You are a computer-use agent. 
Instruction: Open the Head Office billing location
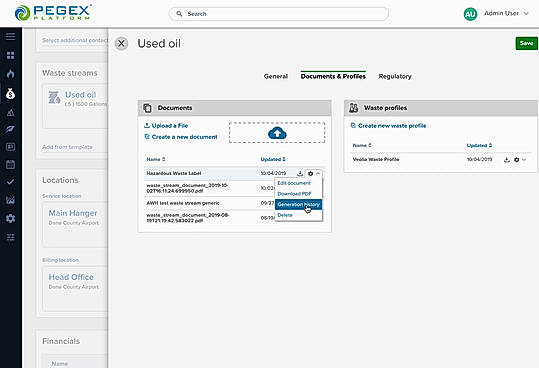coord(71,277)
